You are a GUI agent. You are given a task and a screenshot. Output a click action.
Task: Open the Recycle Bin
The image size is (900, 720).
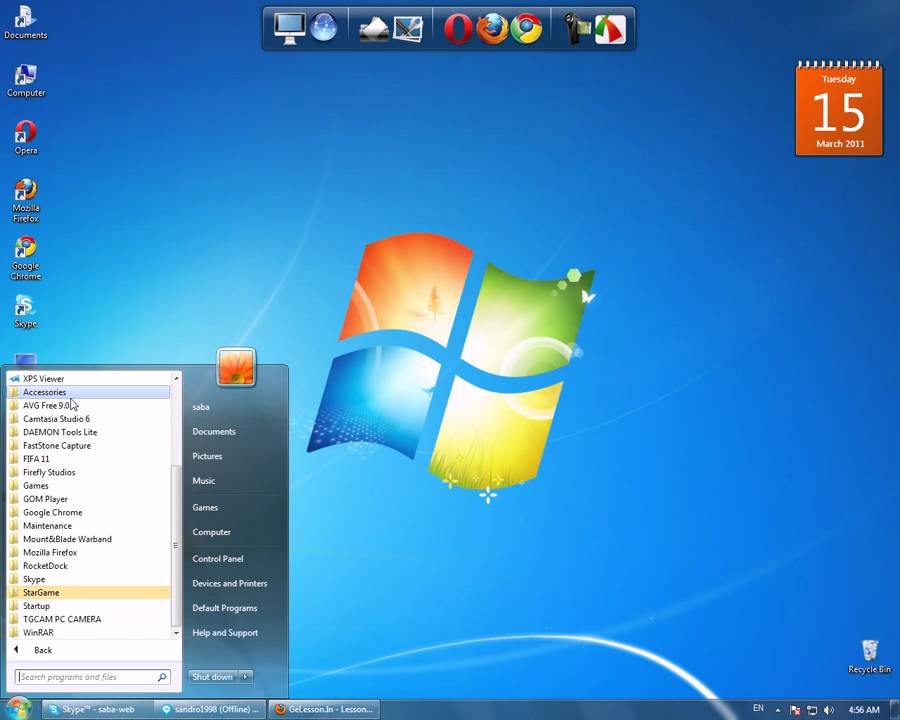[869, 657]
